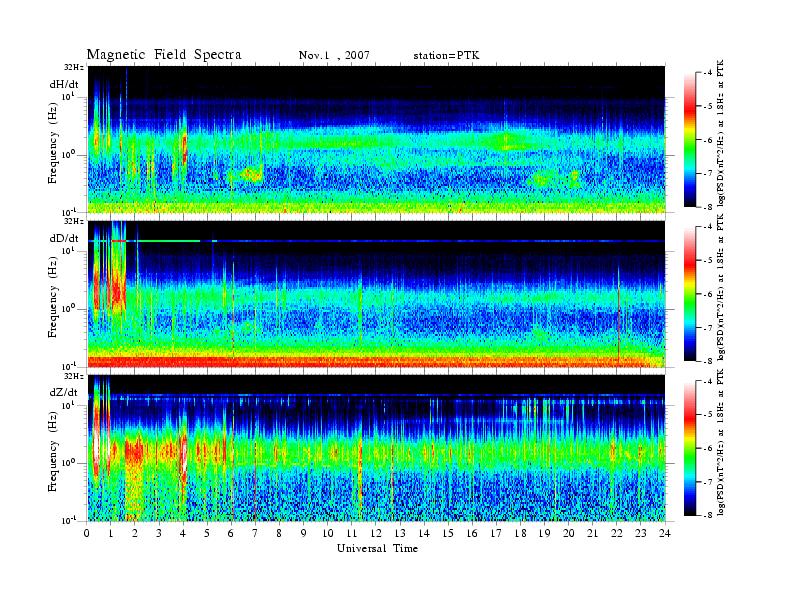This screenshot has height=612, width=792.
Task: Click the "15" hour tick label
Action: [x=448, y=533]
